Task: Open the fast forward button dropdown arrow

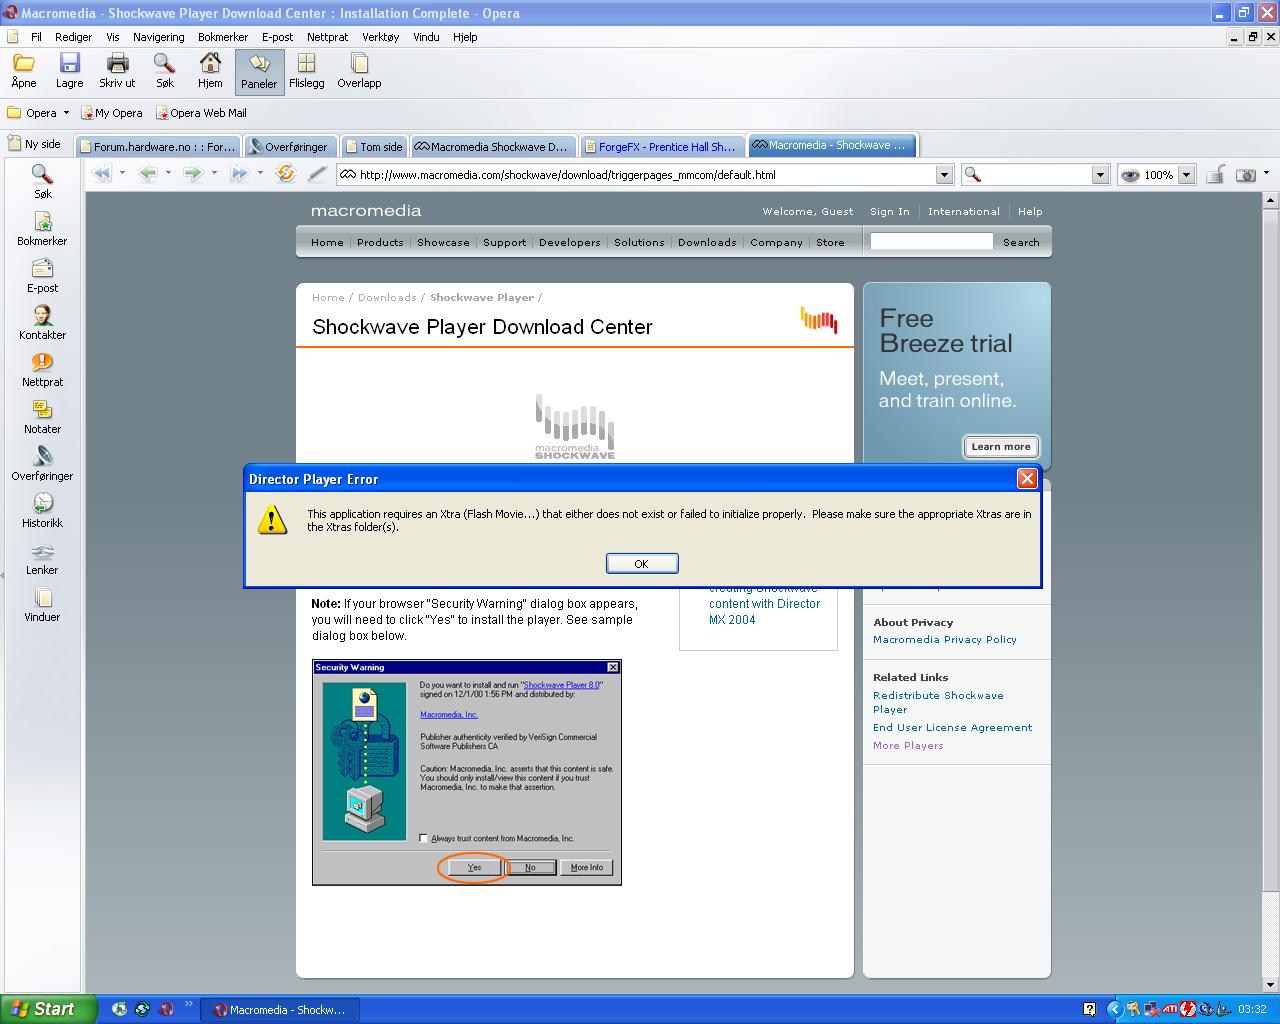Action: (260, 173)
